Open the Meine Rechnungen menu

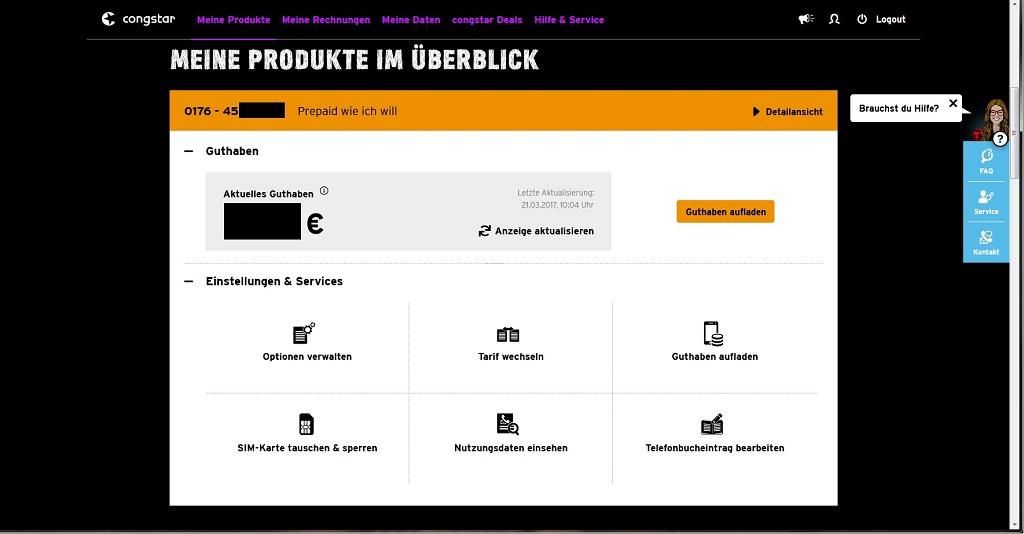click(x=326, y=19)
